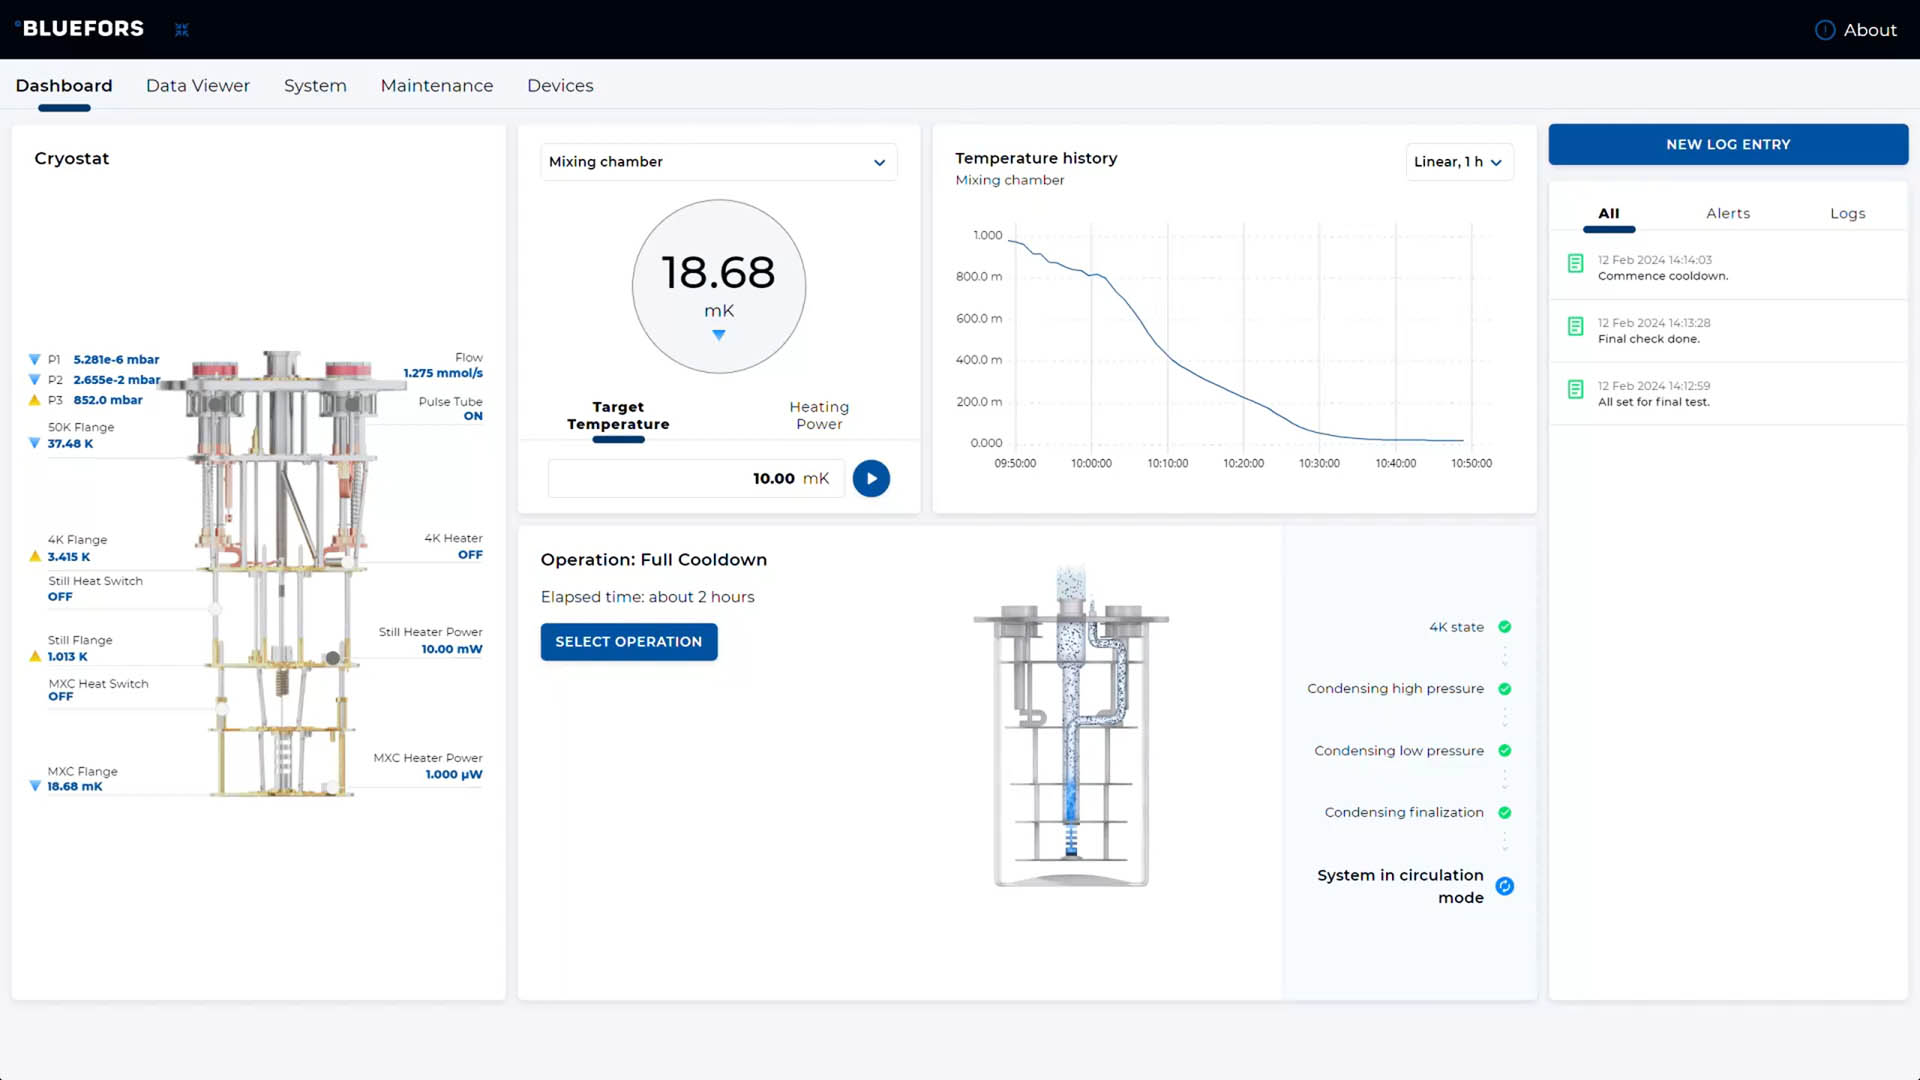Toggle the MXC Heat Switch from OFF
This screenshot has width=1920, height=1080.
pyautogui.click(x=60, y=696)
